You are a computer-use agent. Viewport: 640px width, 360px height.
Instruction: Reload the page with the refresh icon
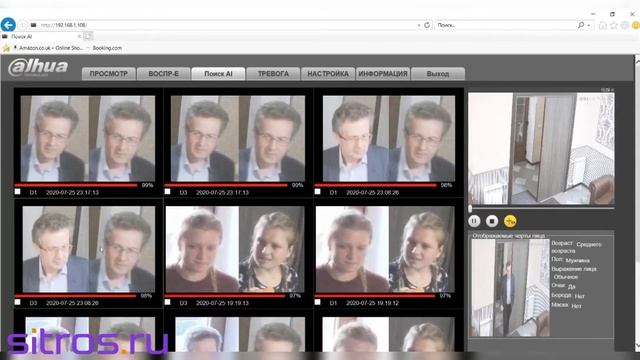(x=427, y=25)
